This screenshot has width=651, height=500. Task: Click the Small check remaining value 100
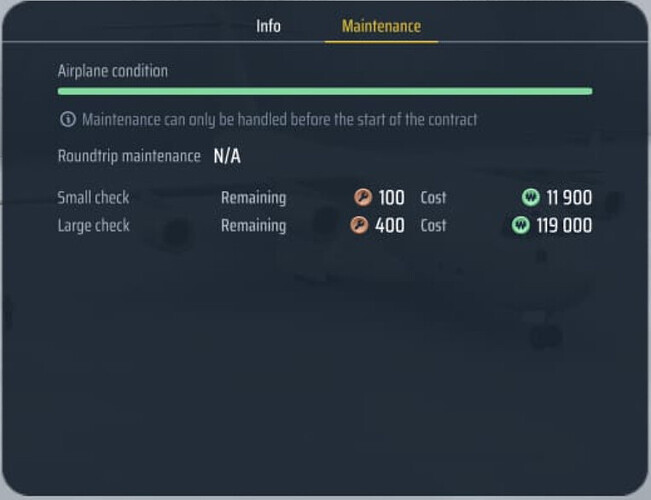pyautogui.click(x=391, y=198)
